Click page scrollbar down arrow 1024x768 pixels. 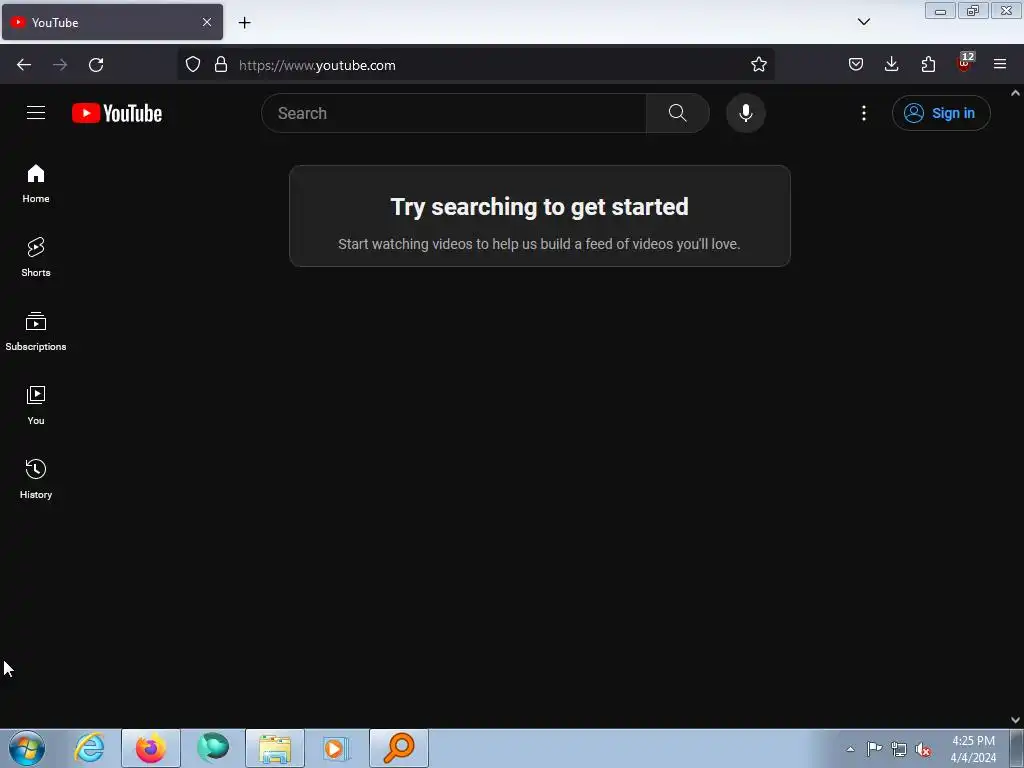click(1016, 720)
